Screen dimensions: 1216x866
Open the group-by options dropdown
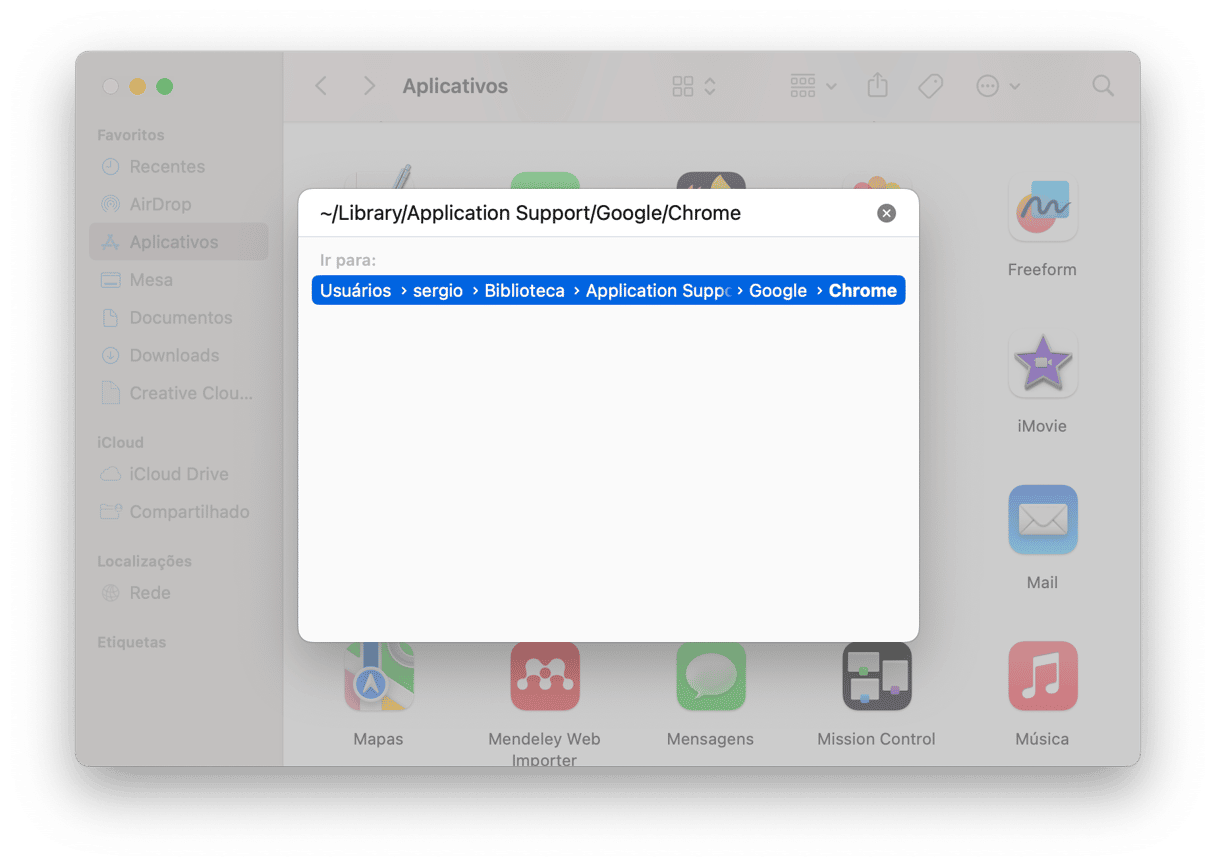pyautogui.click(x=813, y=86)
